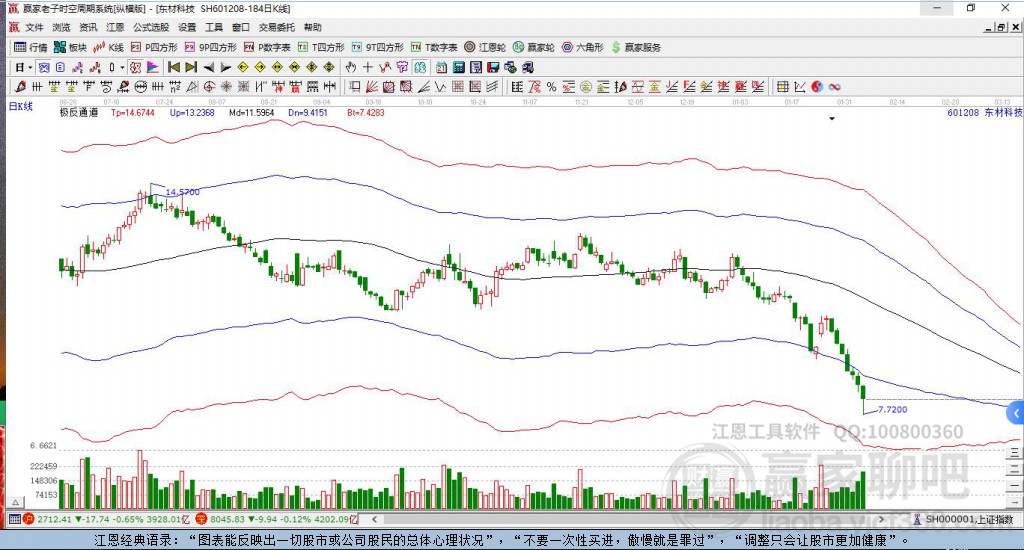Screen dimensions: 1024x550
Task: Click the 日K线 label
Action: pyautogui.click(x=20, y=106)
